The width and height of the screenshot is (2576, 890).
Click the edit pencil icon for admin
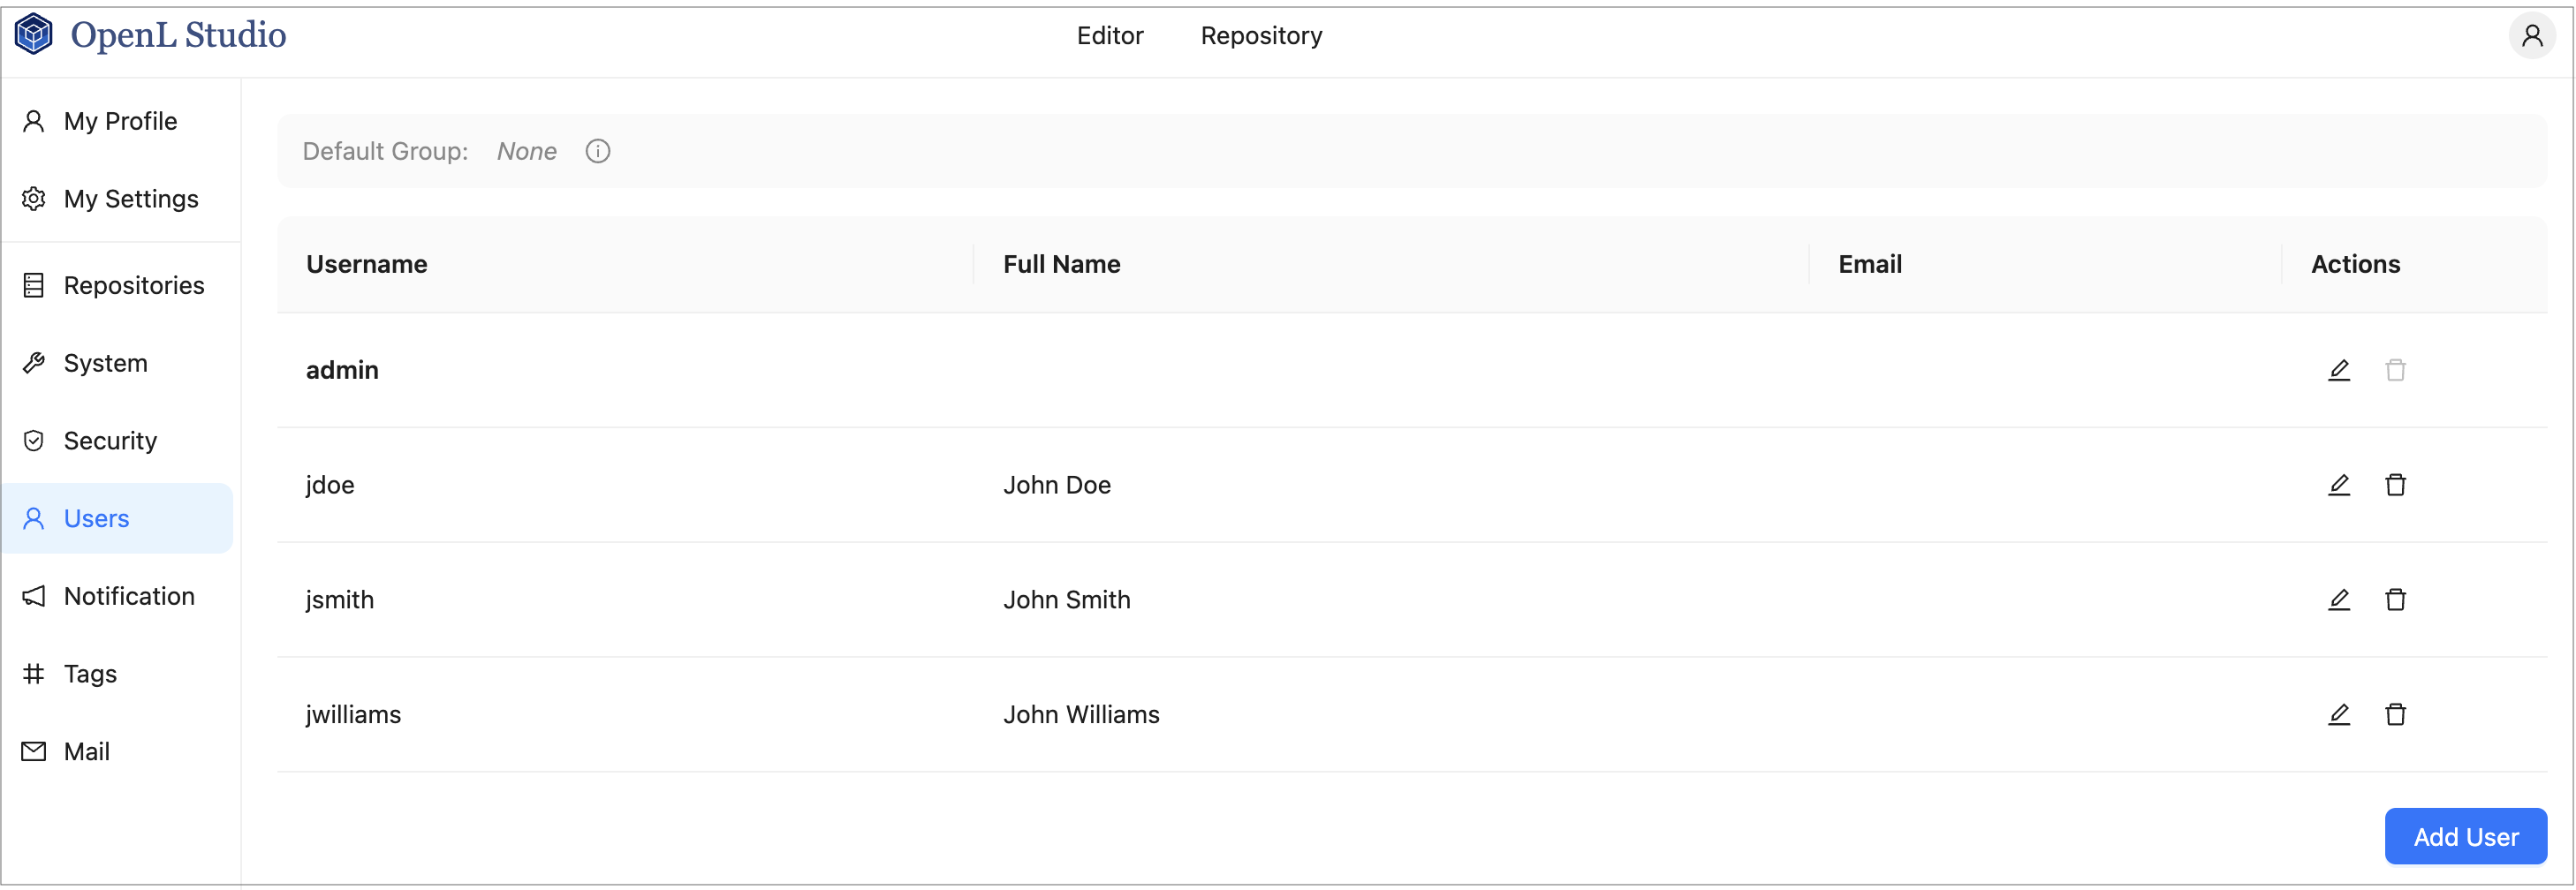pos(2338,370)
